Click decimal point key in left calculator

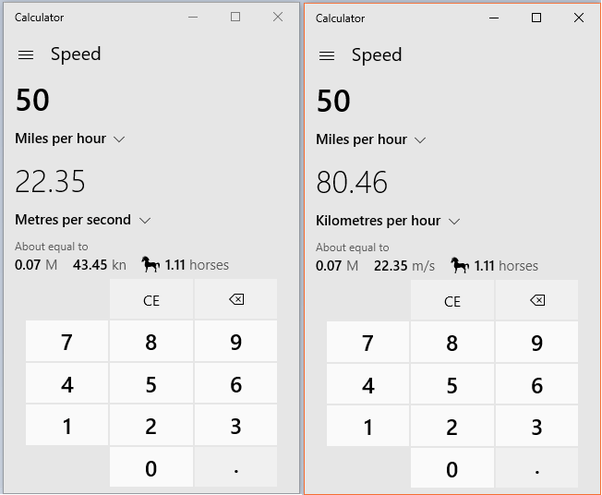coord(236,467)
